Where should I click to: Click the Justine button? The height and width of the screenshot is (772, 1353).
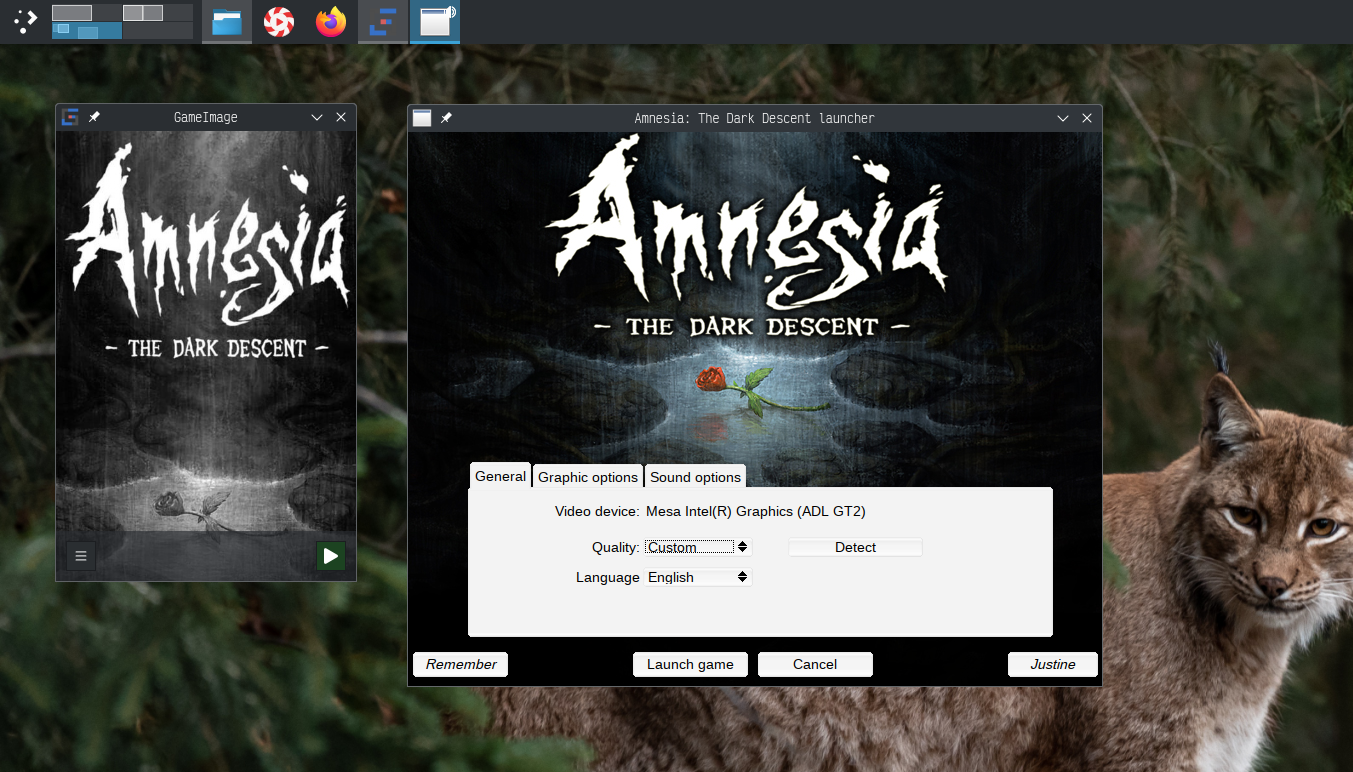1053,664
